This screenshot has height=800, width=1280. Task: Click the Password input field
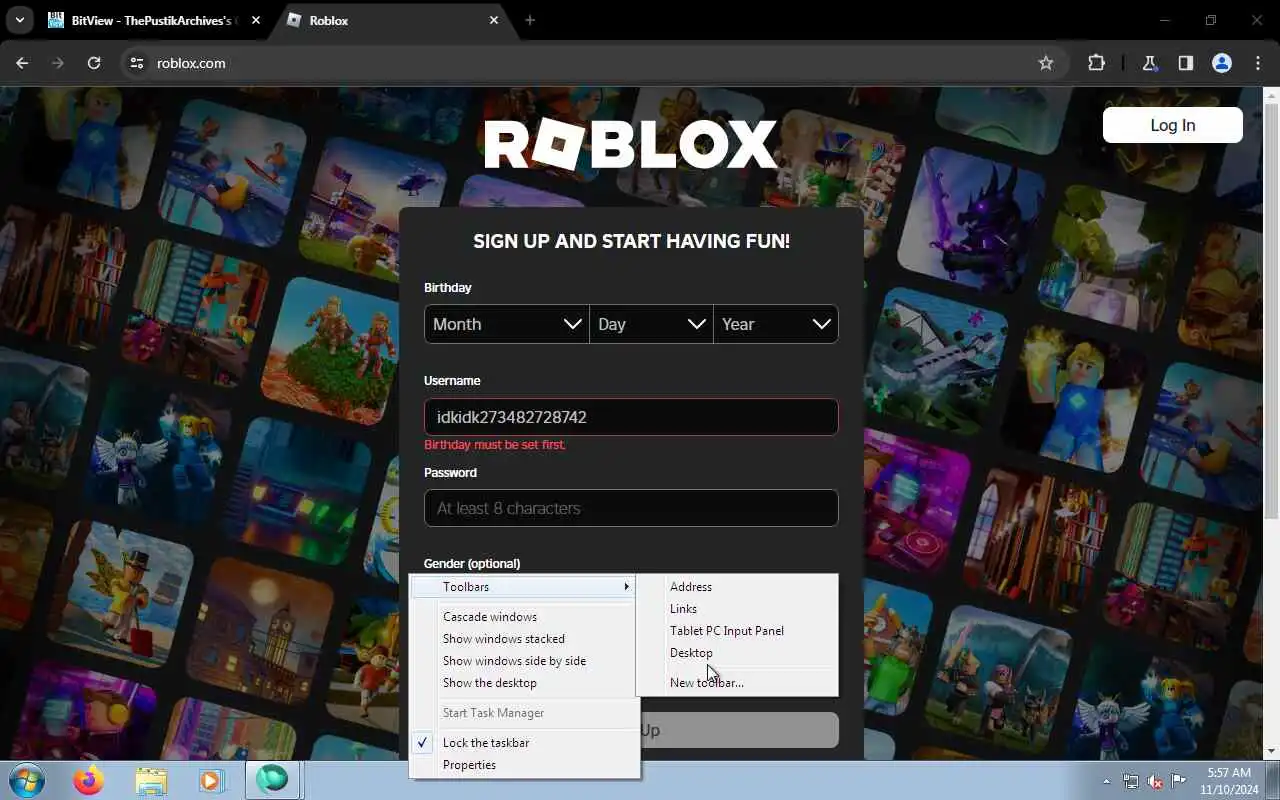[631, 508]
